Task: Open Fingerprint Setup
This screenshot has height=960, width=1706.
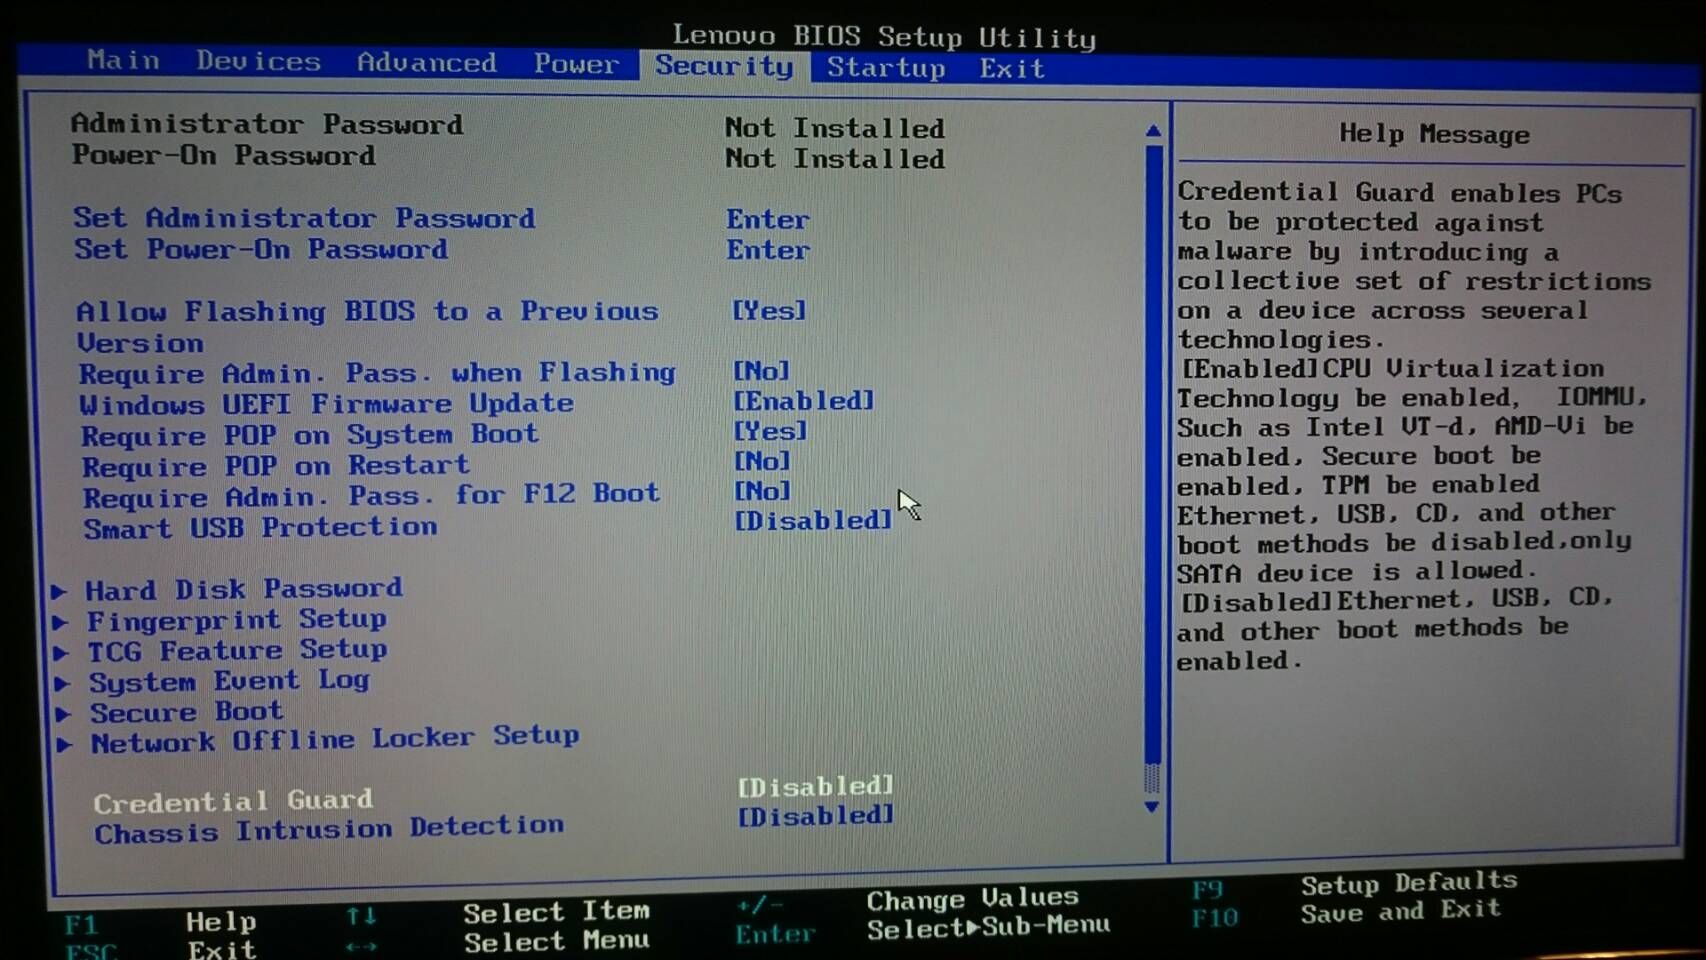Action: click(237, 620)
